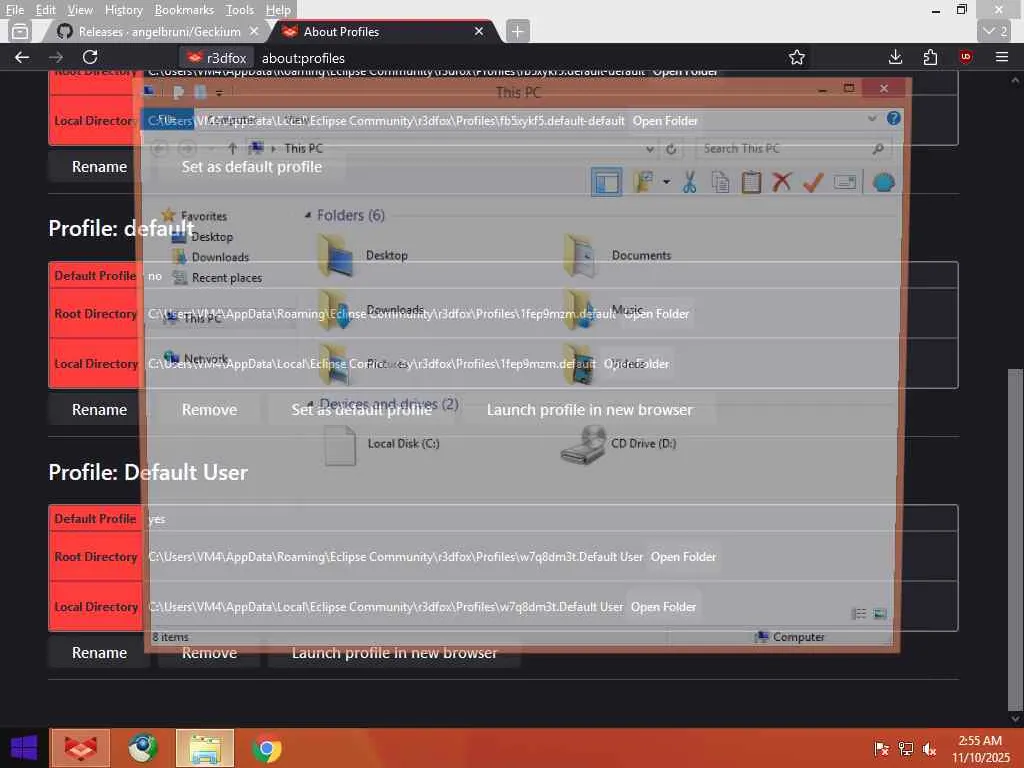Image resolution: width=1024 pixels, height=768 pixels.
Task: Select CD Drive (D:)
Action: (x=618, y=444)
